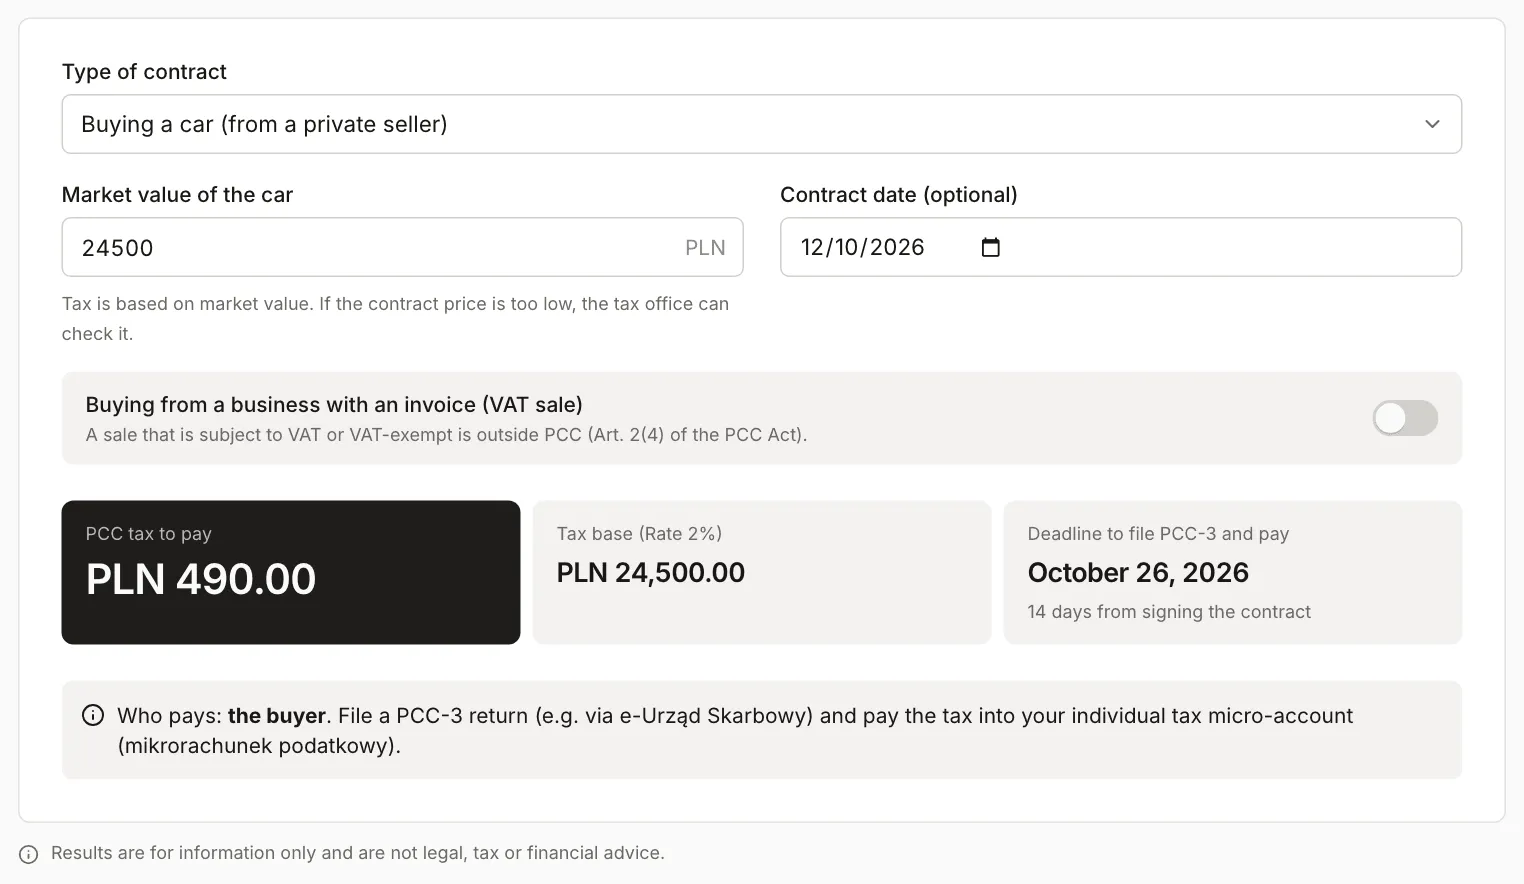The image size is (1524, 884).
Task: Click the 'Tax is based on market value' hint
Action: click(x=395, y=319)
